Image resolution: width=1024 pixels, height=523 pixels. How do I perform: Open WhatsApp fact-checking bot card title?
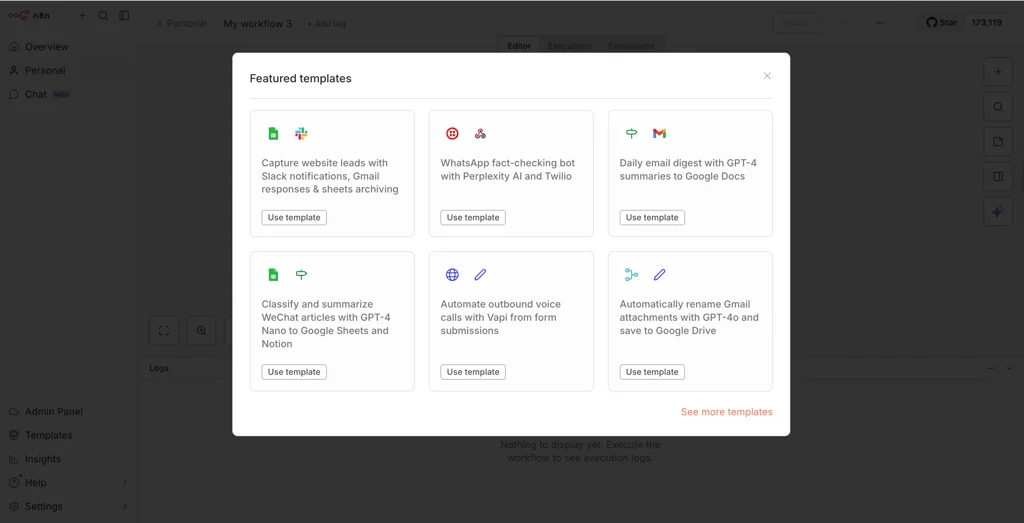pyautogui.click(x=507, y=170)
